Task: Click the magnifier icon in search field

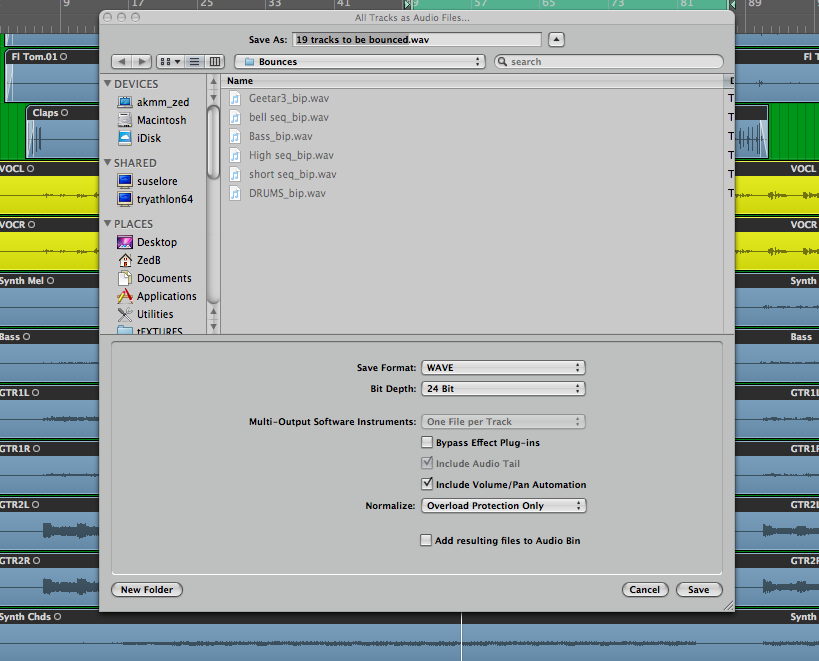Action: coord(502,62)
